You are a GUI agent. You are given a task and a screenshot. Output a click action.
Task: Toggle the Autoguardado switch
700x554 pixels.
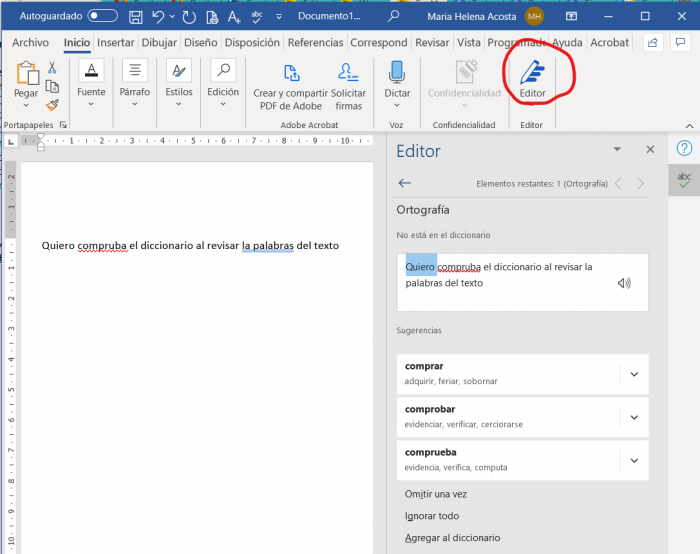[x=102, y=16]
